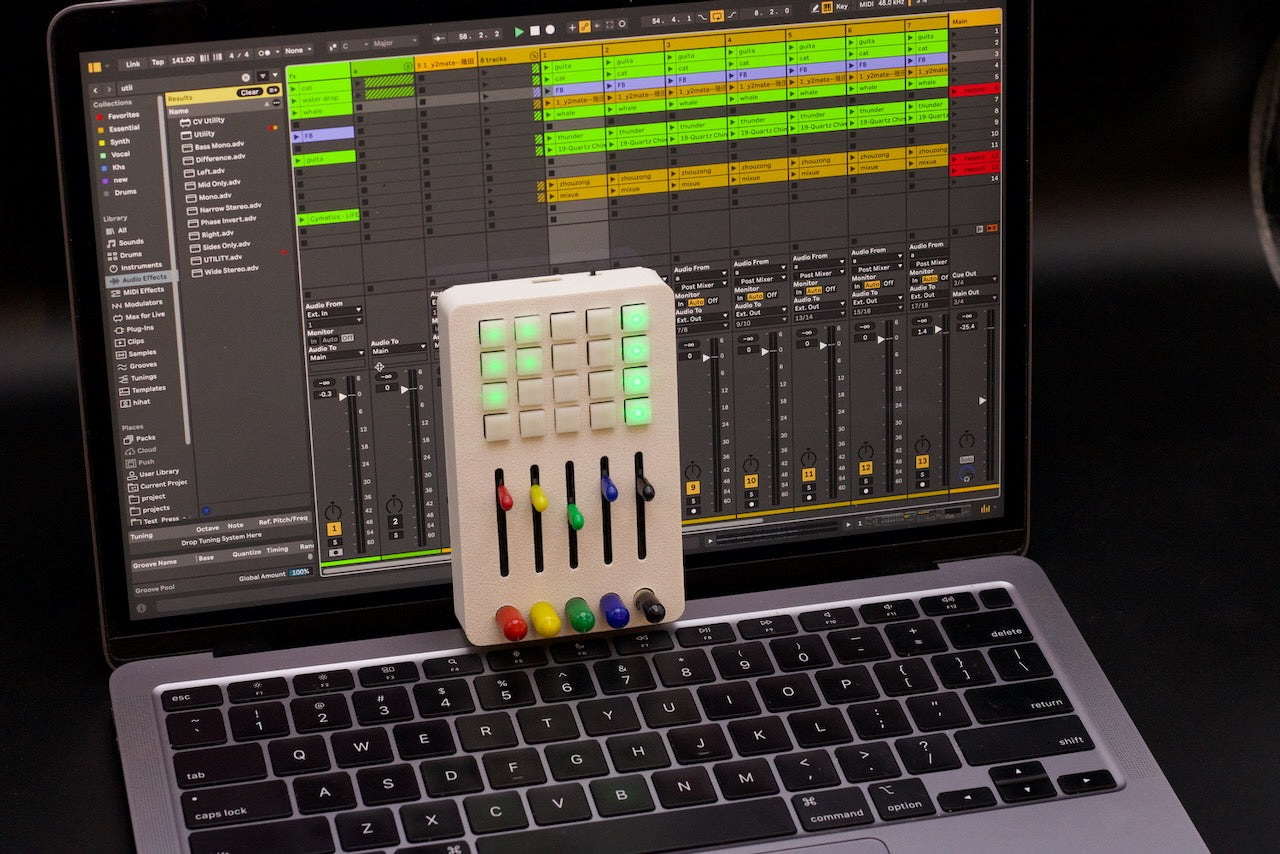The height and width of the screenshot is (854, 1280).
Task: Select Synth collection
Action: pos(114,141)
